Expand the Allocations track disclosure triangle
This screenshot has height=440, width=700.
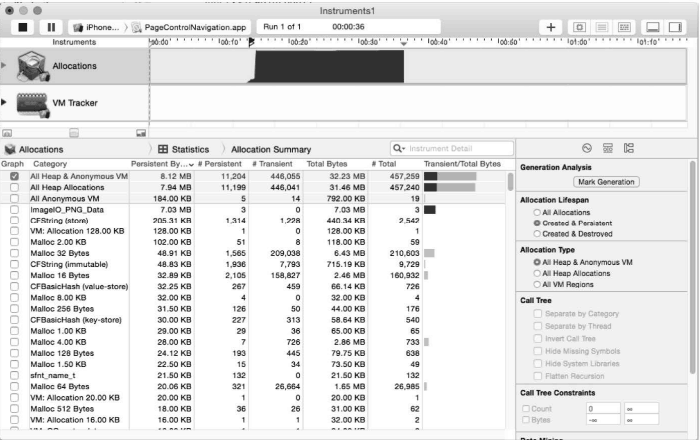[4, 65]
